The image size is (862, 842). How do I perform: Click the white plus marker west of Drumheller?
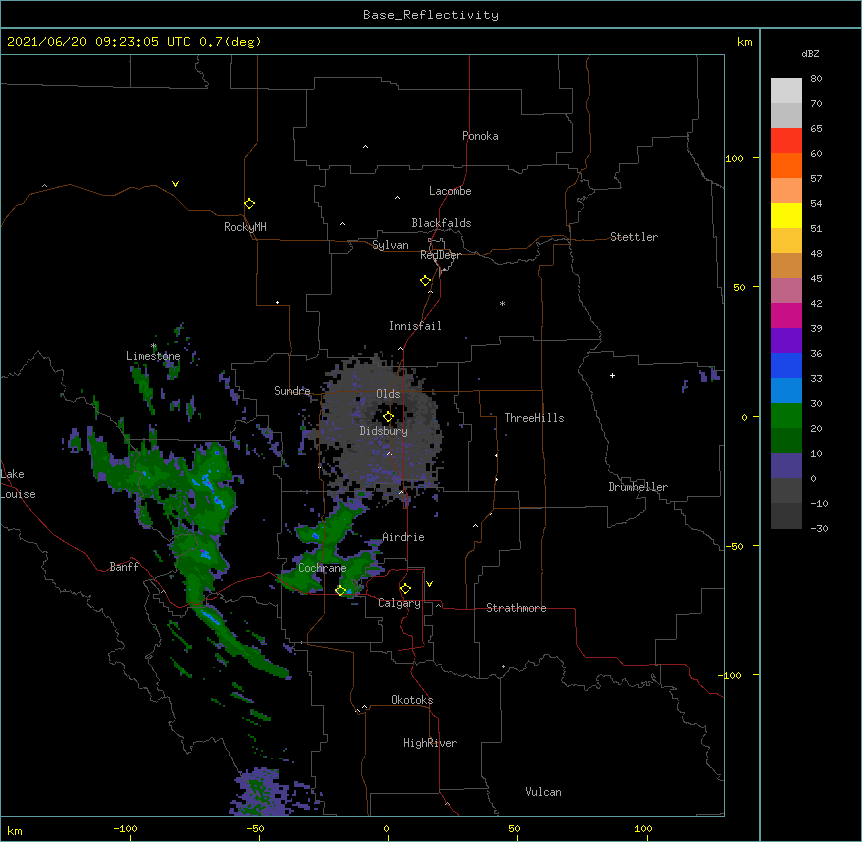612,375
